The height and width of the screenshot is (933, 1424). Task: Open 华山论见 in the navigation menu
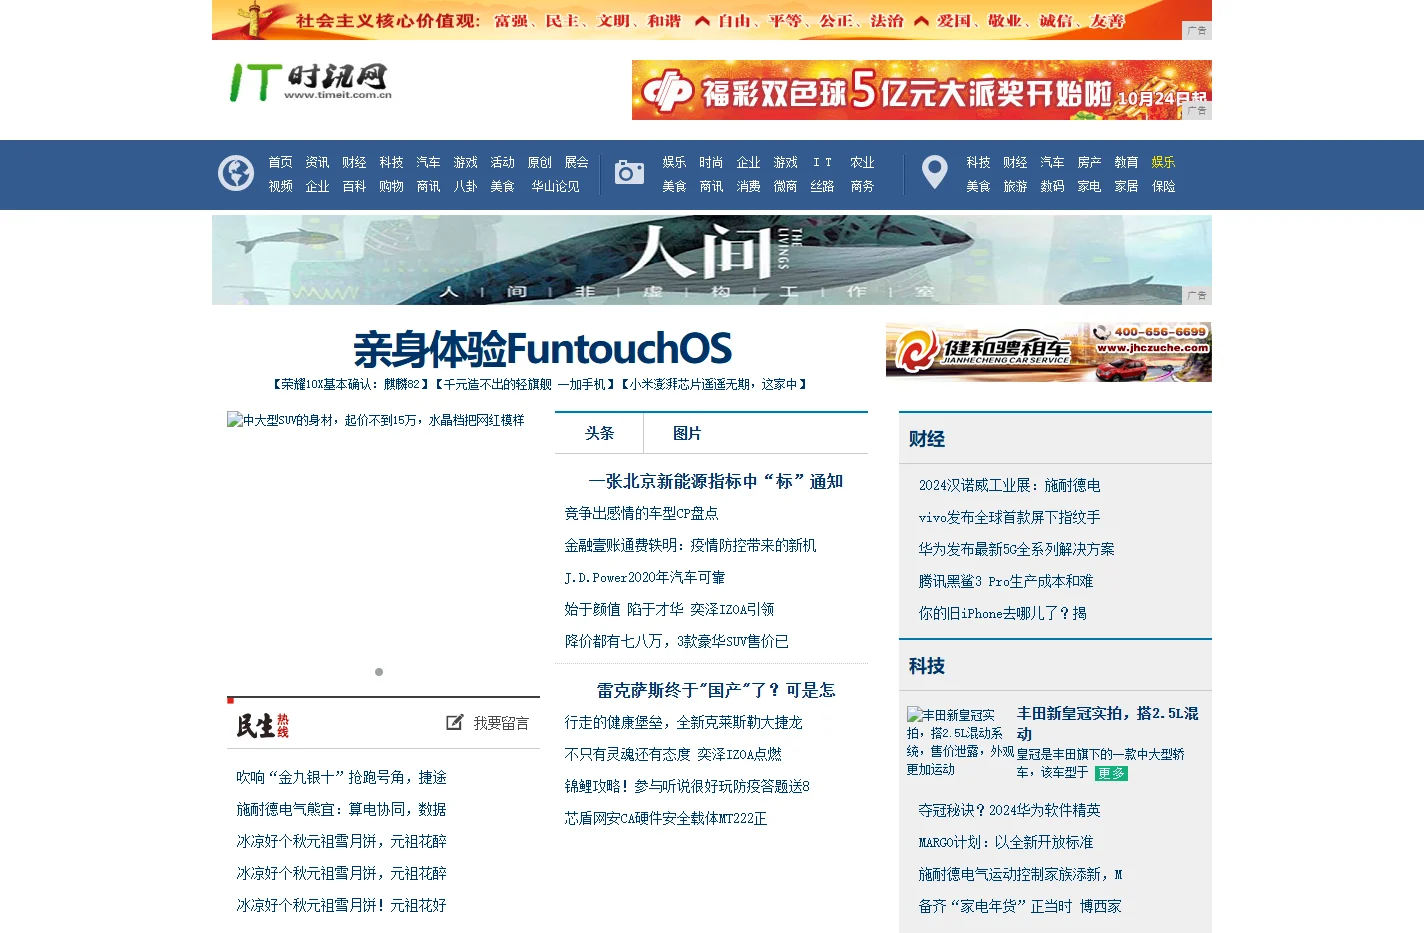(555, 186)
